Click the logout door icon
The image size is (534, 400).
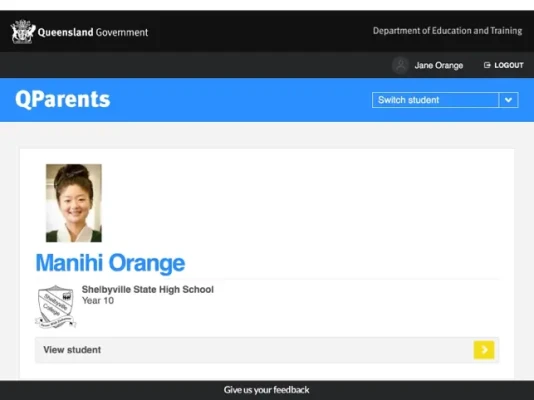pyautogui.click(x=487, y=65)
